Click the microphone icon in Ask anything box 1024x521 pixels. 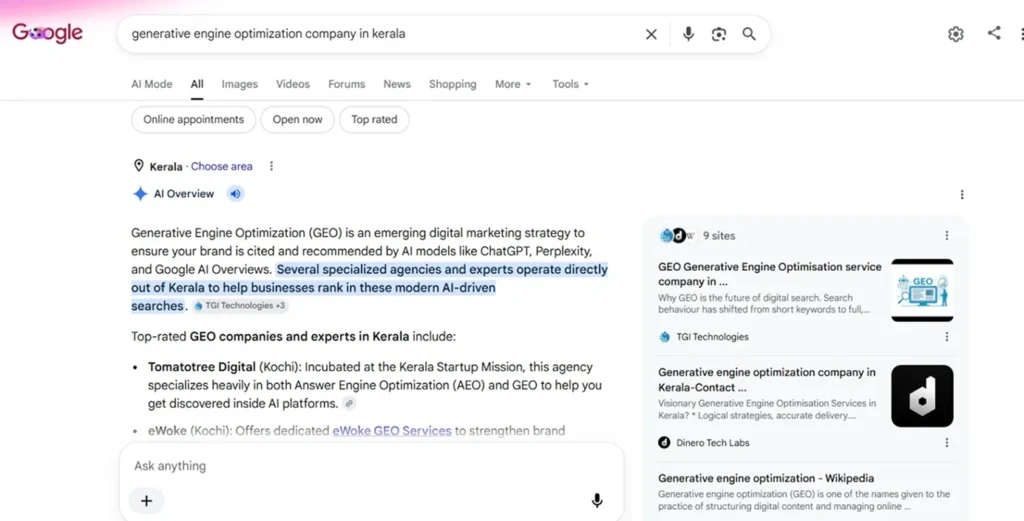596,501
